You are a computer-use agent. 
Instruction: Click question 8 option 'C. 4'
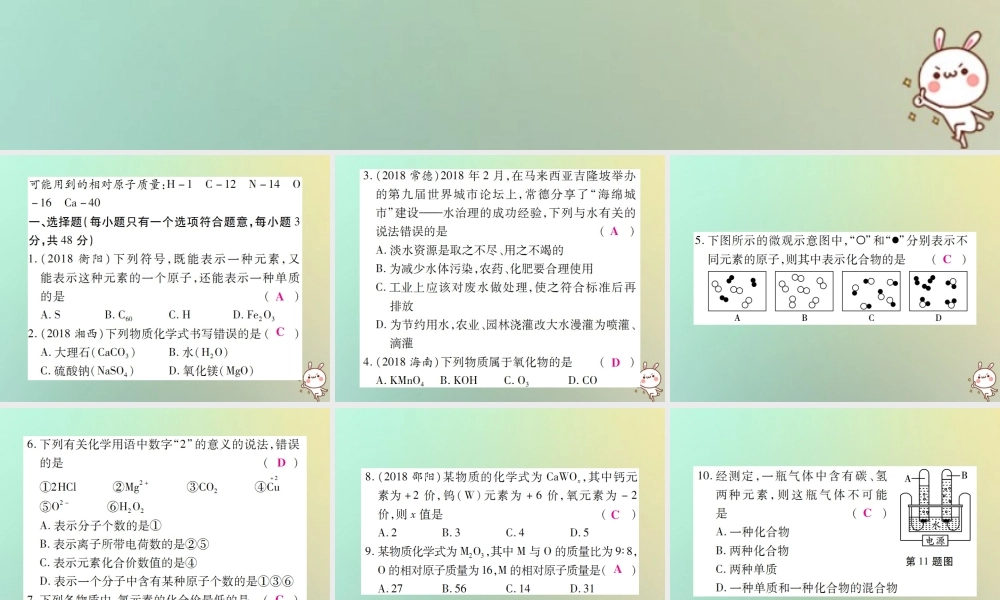(515, 532)
